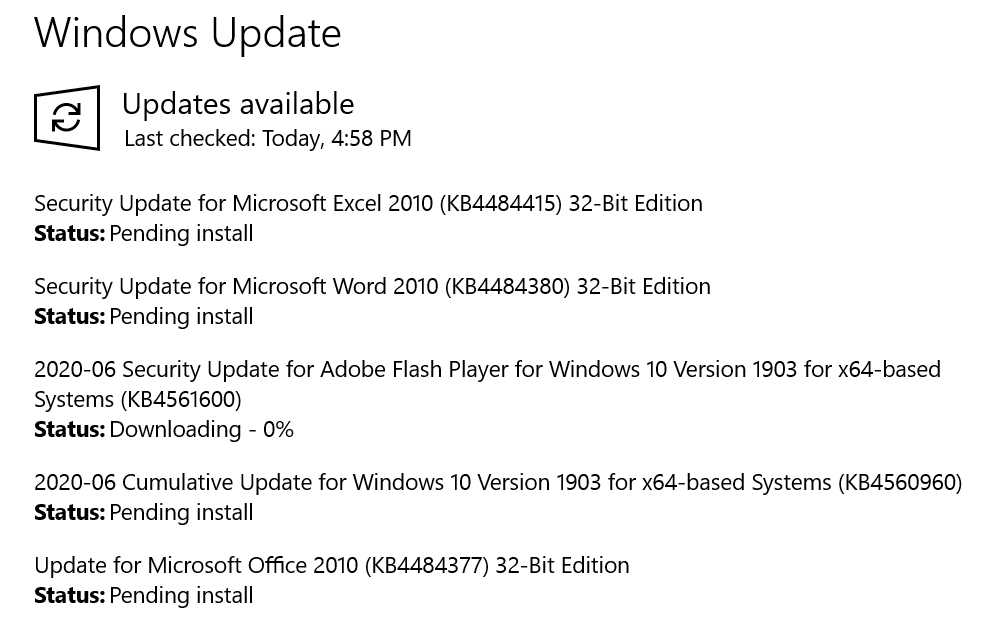Select the "Windows Update" page heading
Viewport: 984px width, 626px height.
[x=187, y=33]
